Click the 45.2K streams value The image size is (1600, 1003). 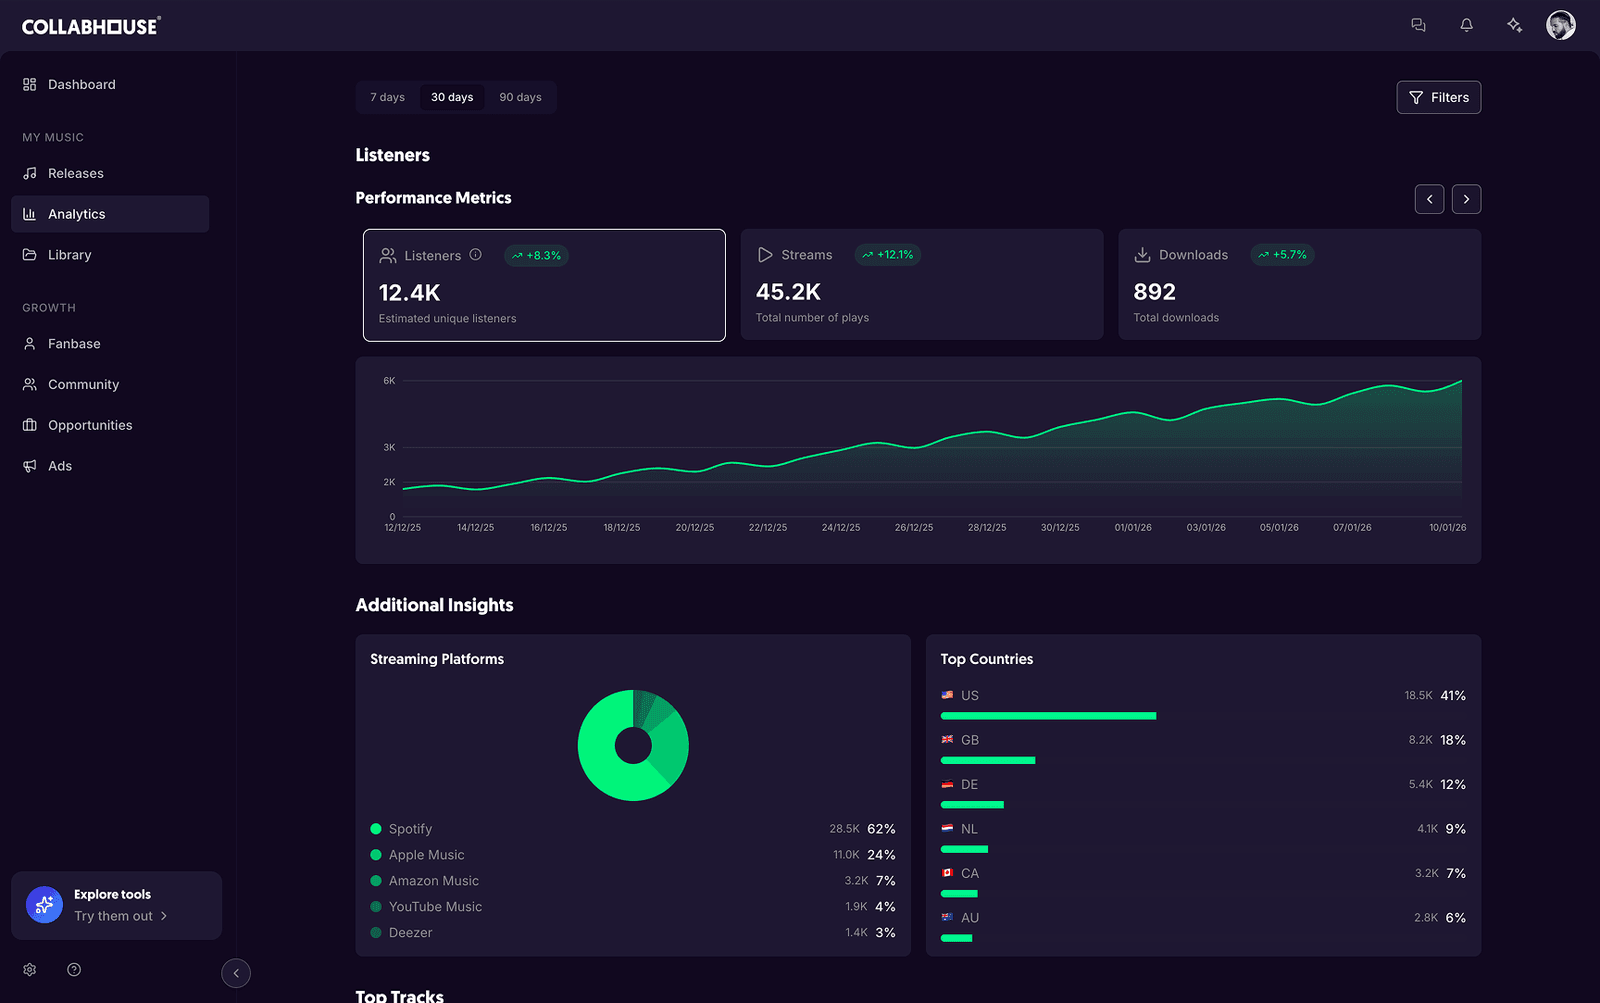(788, 292)
